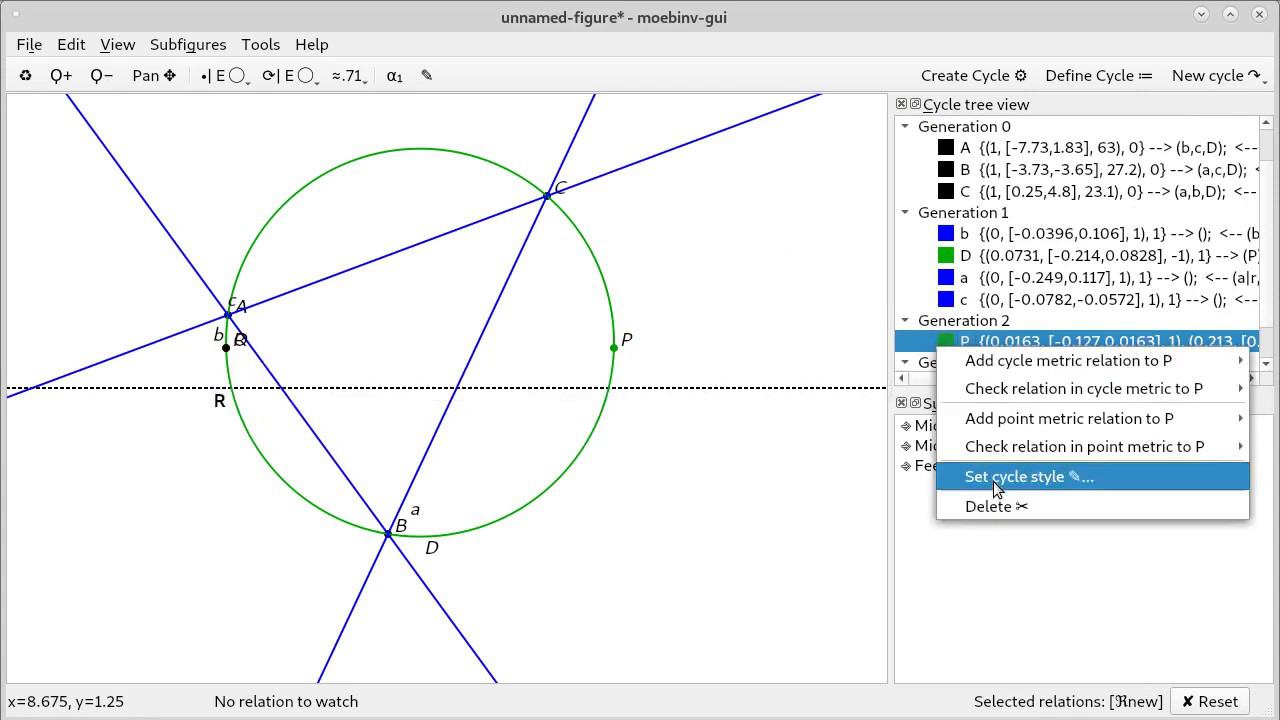The image size is (1280, 720).
Task: Collapse the Generation 2 tree node
Action: pos(905,321)
